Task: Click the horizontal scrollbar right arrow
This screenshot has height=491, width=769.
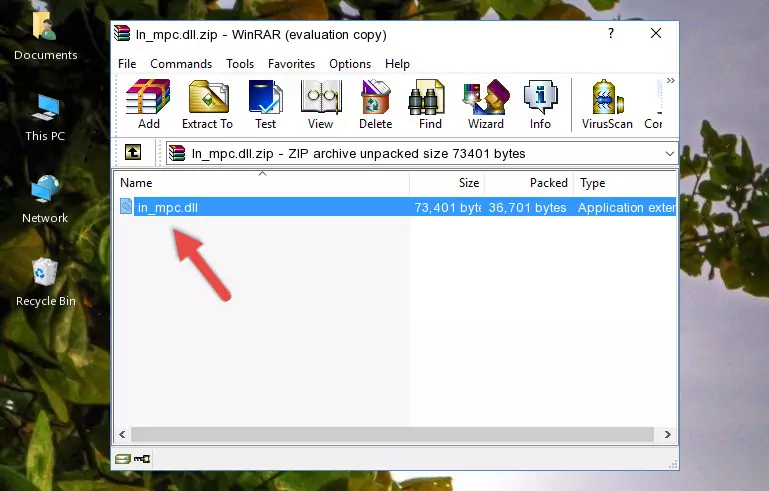Action: [x=667, y=434]
